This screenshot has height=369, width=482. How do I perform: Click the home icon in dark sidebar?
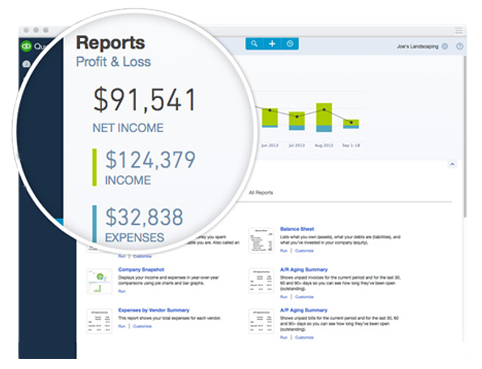pos(26,64)
